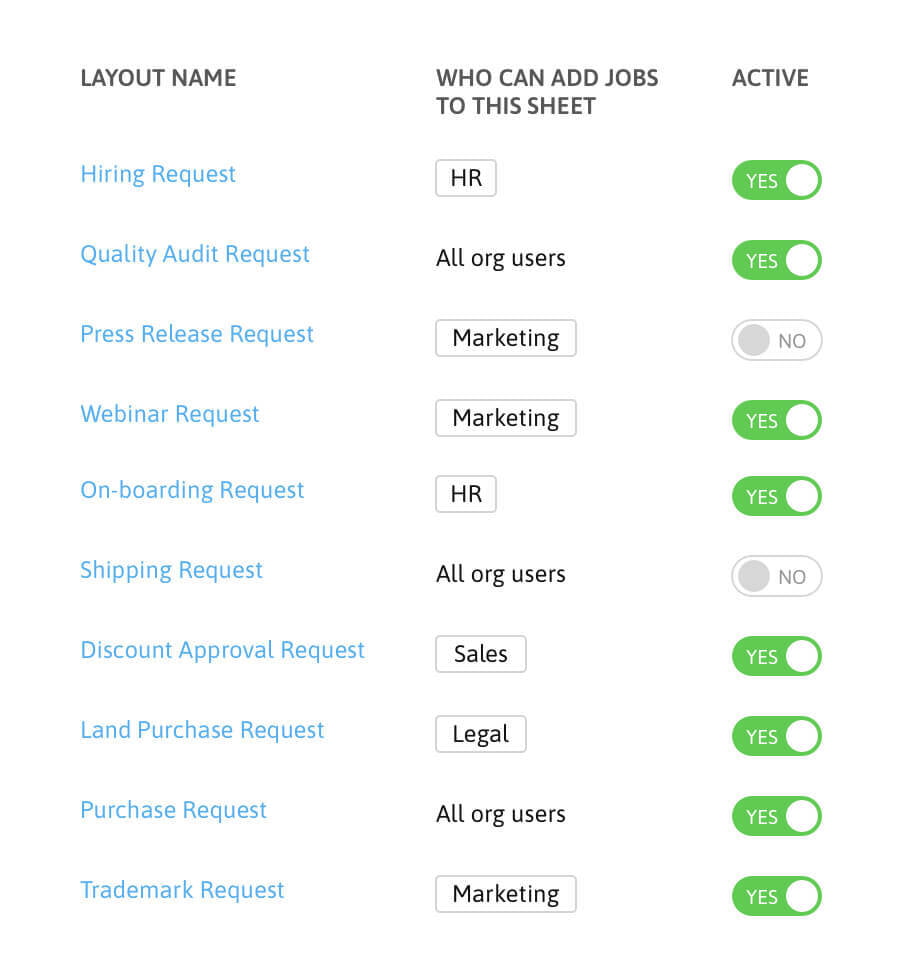This screenshot has width=900, height=980.
Task: Click the Sales tag for Discount Approval
Action: tap(481, 654)
